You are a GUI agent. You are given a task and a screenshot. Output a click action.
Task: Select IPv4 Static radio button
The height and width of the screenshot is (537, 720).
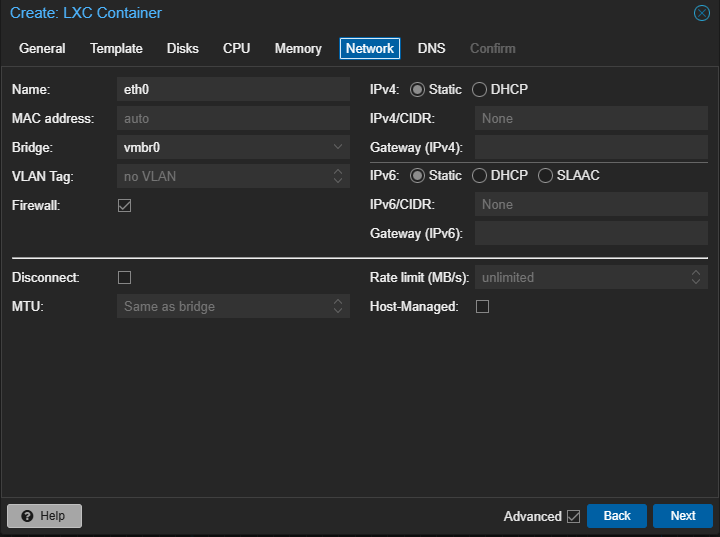coord(417,89)
